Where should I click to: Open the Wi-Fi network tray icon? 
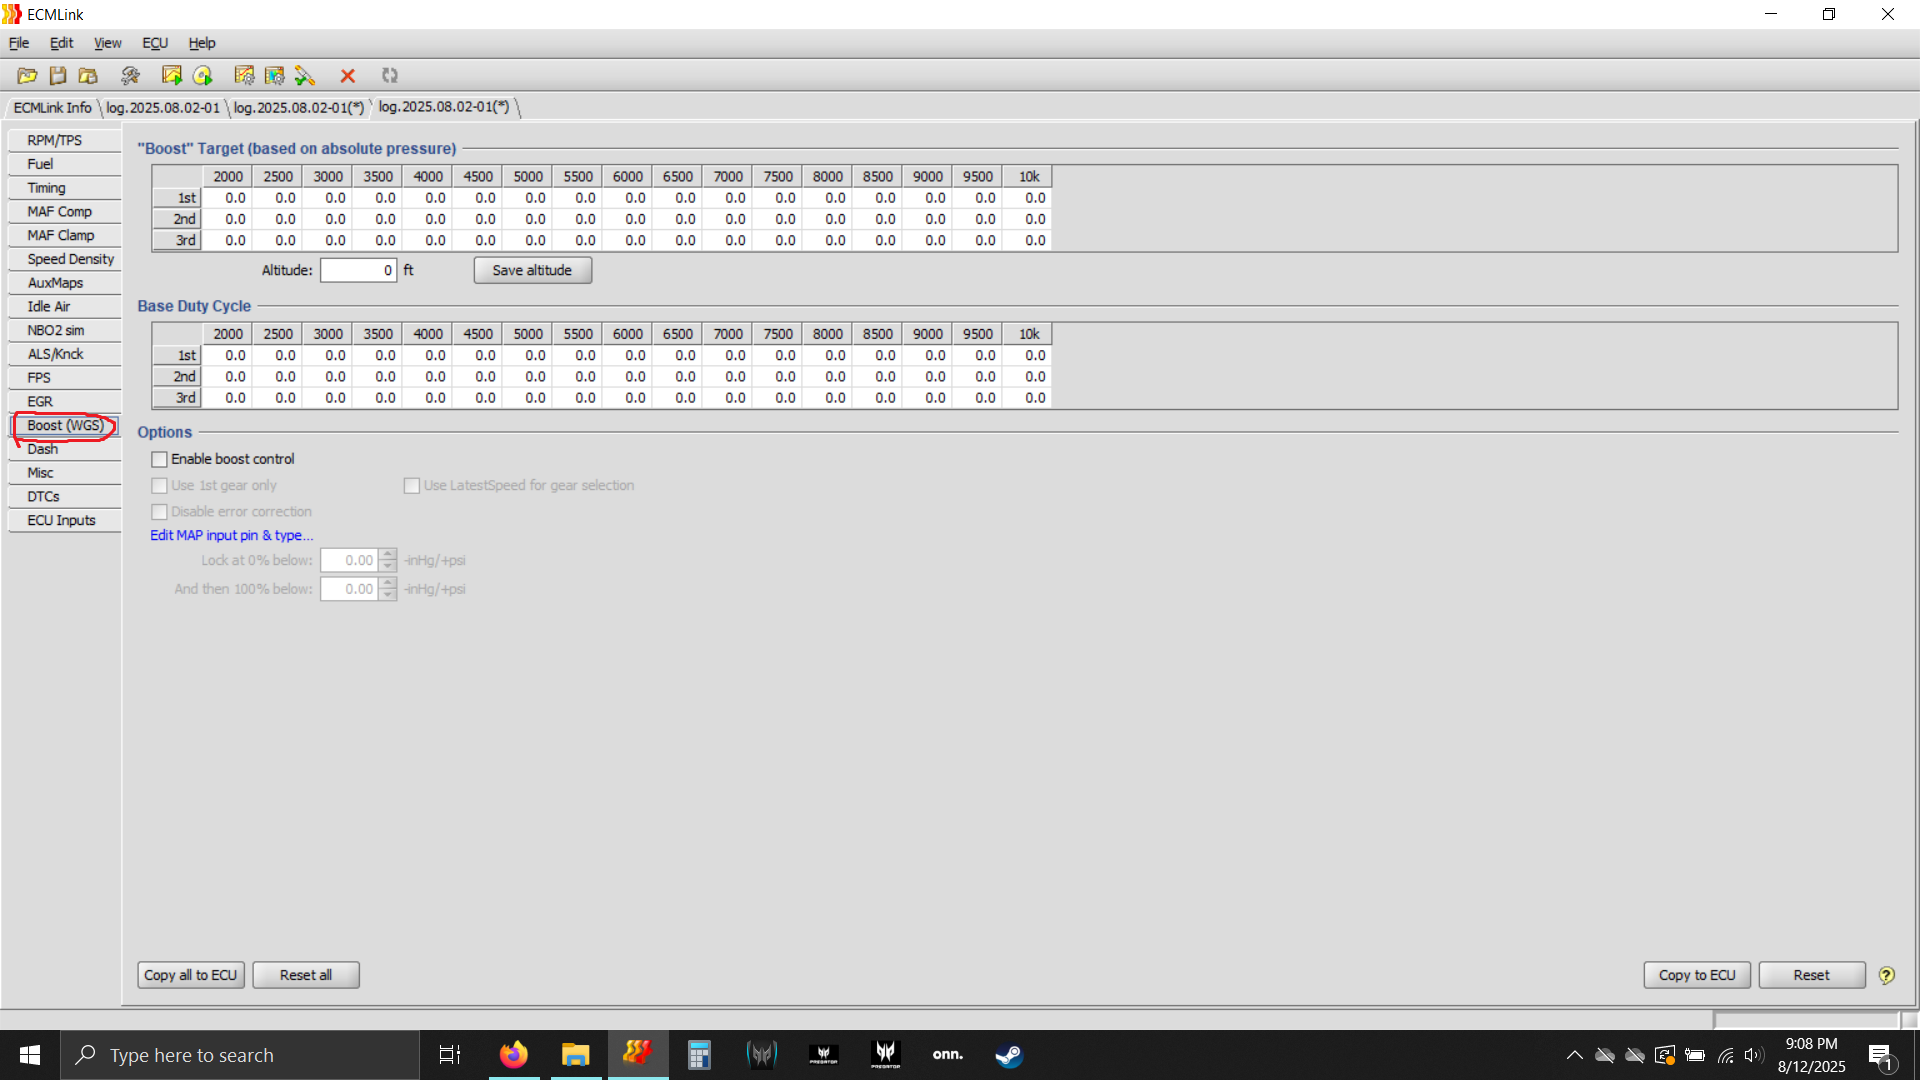click(1726, 1055)
